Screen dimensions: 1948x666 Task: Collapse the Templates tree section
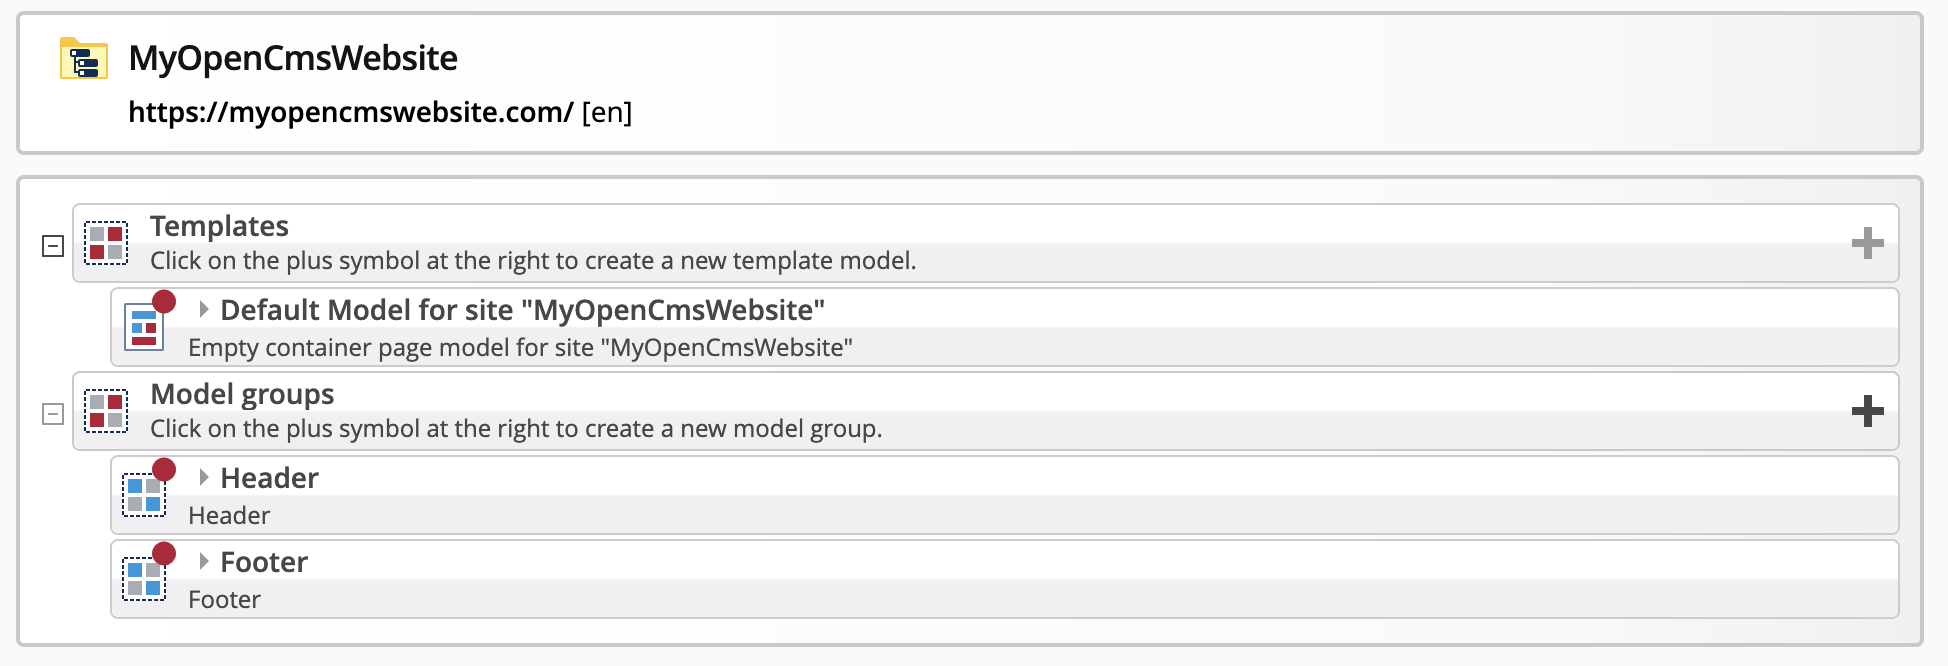(53, 246)
